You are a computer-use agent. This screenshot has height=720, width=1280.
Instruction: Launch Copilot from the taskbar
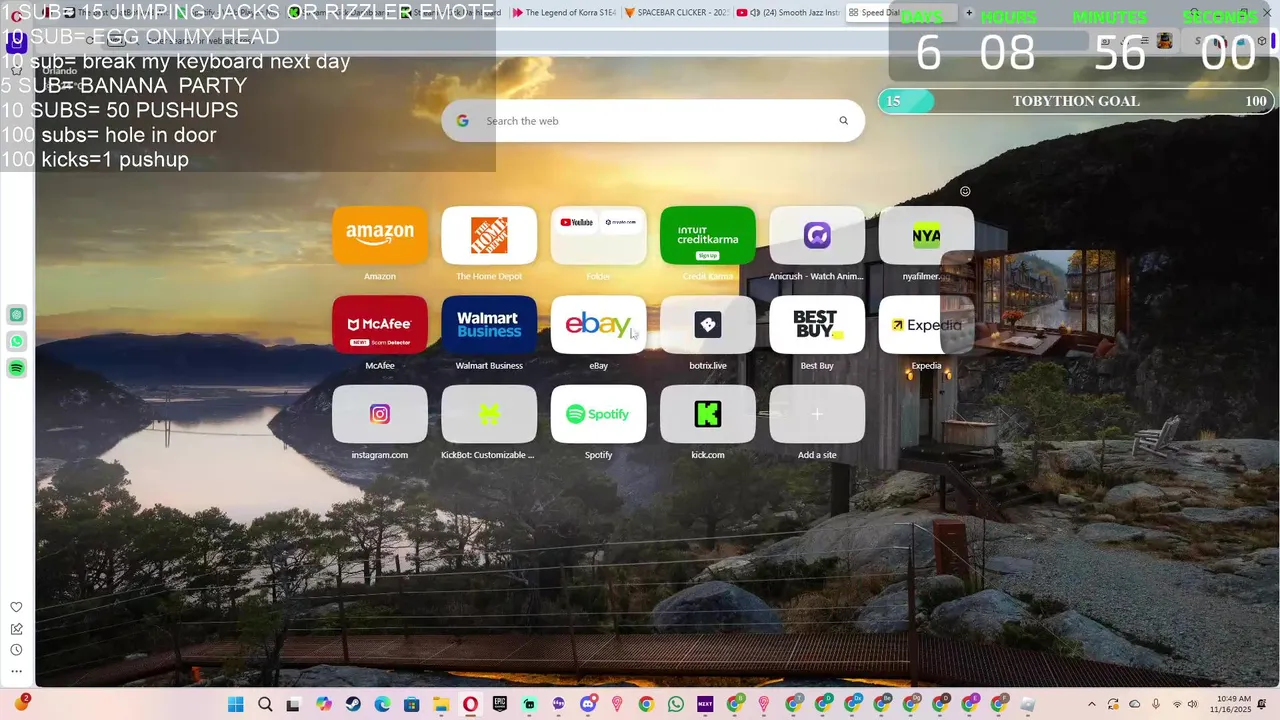click(324, 705)
